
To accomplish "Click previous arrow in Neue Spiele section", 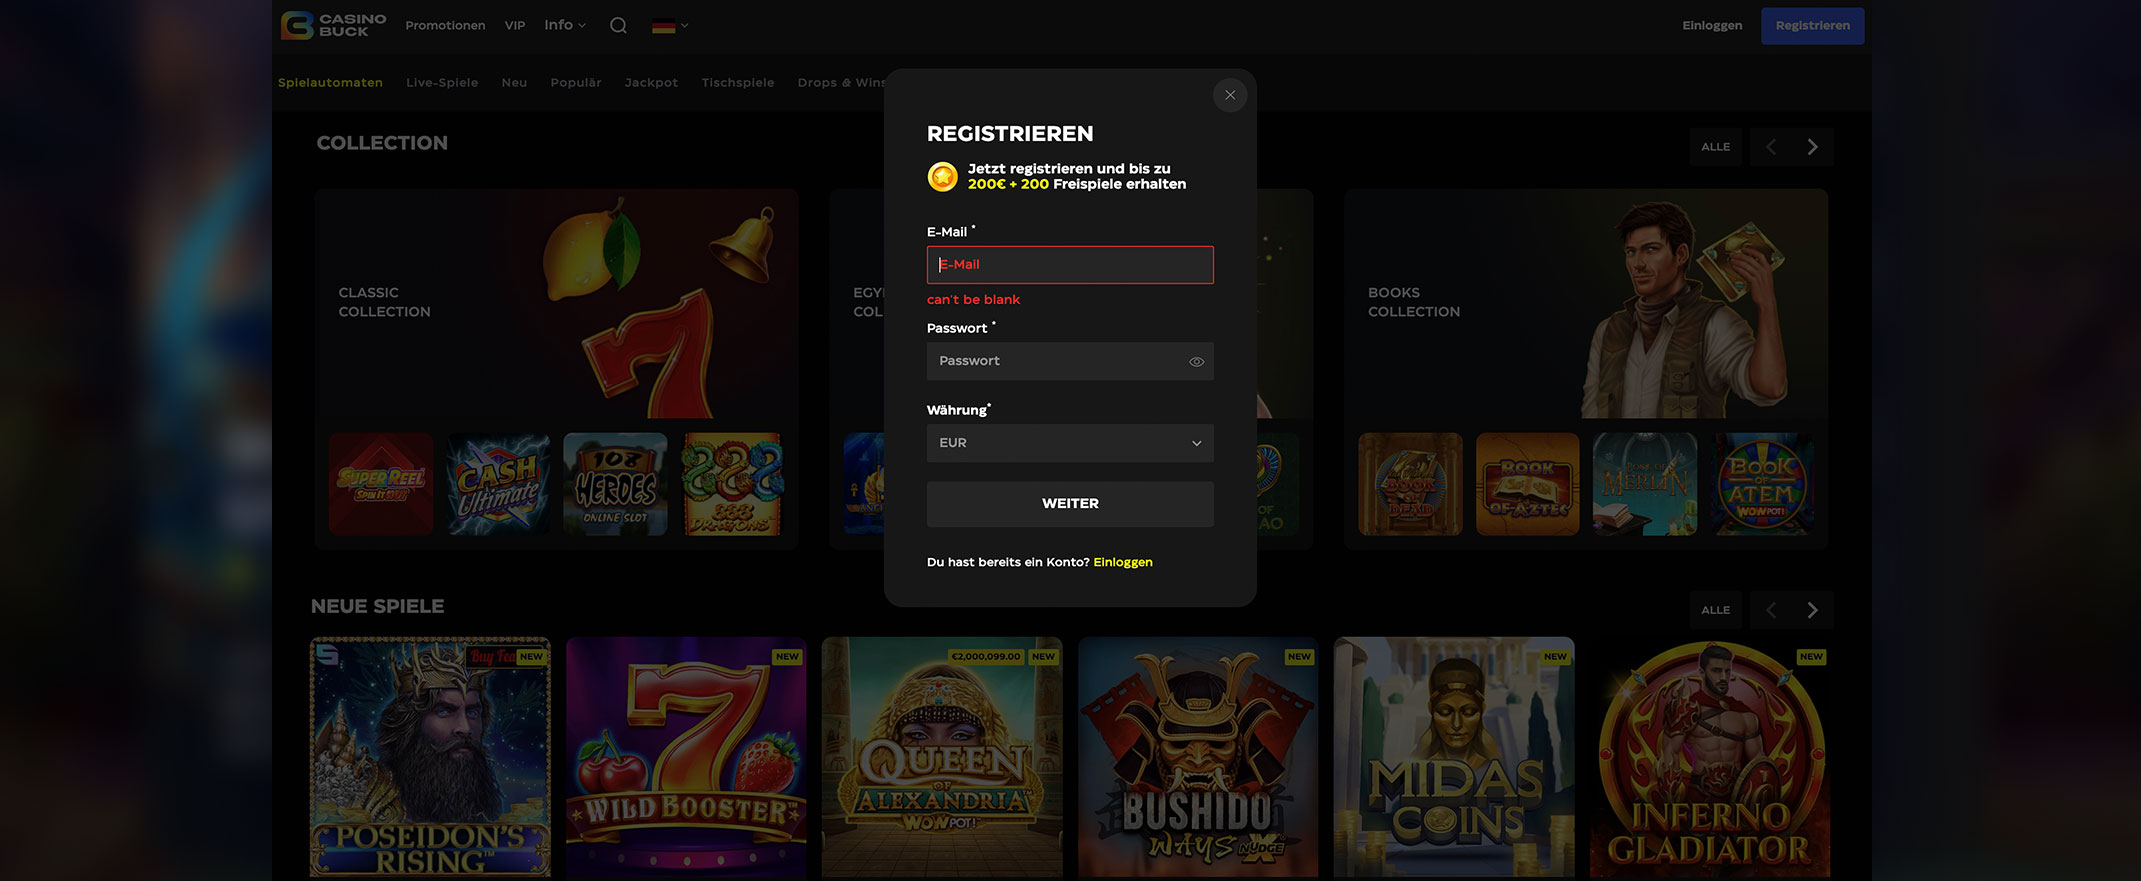I will (x=1771, y=610).
